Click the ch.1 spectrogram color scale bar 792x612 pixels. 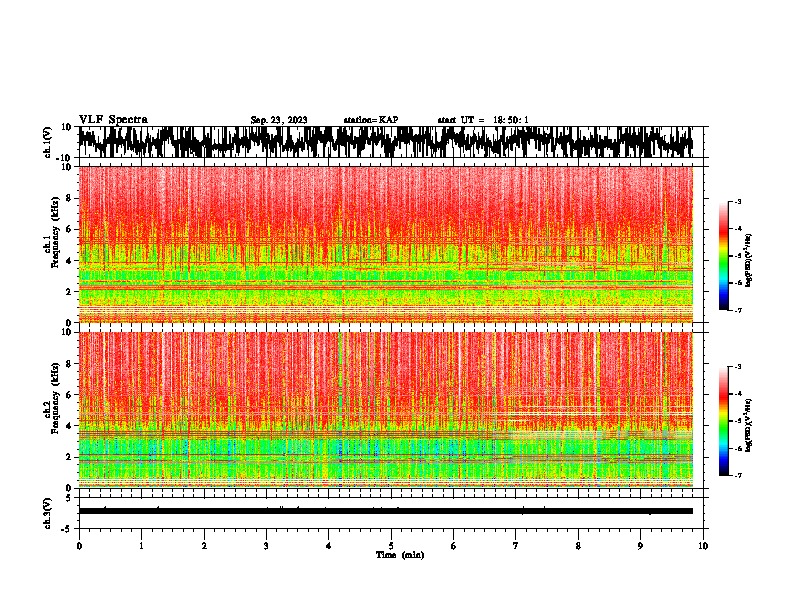[x=723, y=256]
